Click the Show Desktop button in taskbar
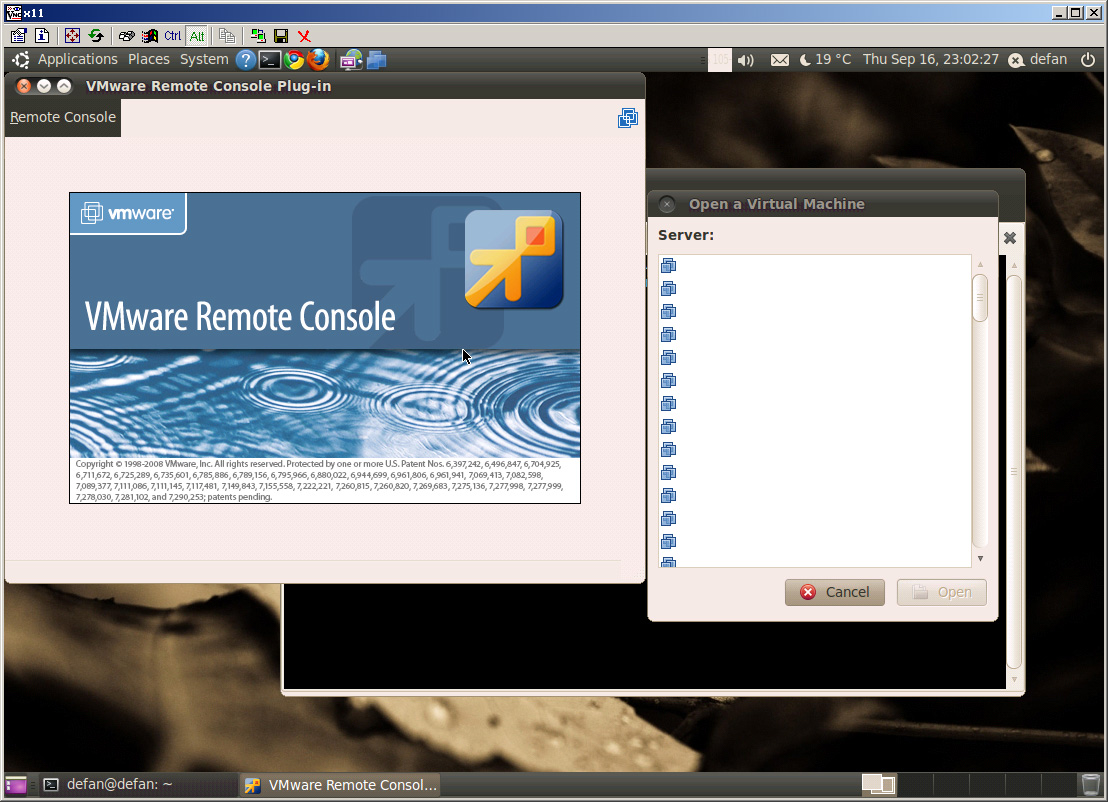This screenshot has width=1108, height=802. [x=16, y=785]
